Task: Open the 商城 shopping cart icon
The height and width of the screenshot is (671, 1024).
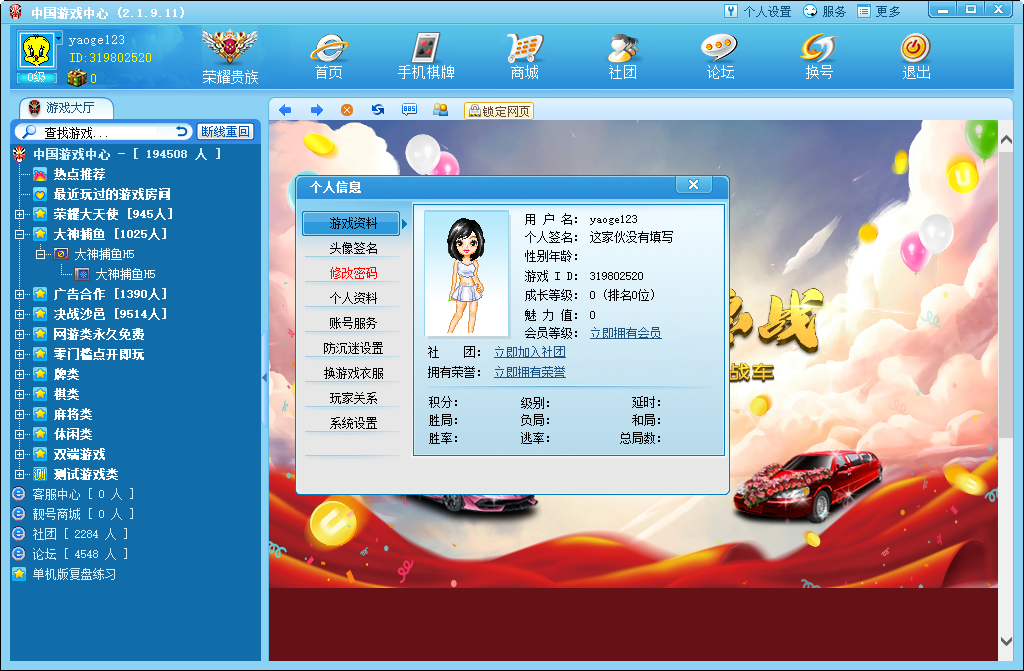Action: point(524,57)
